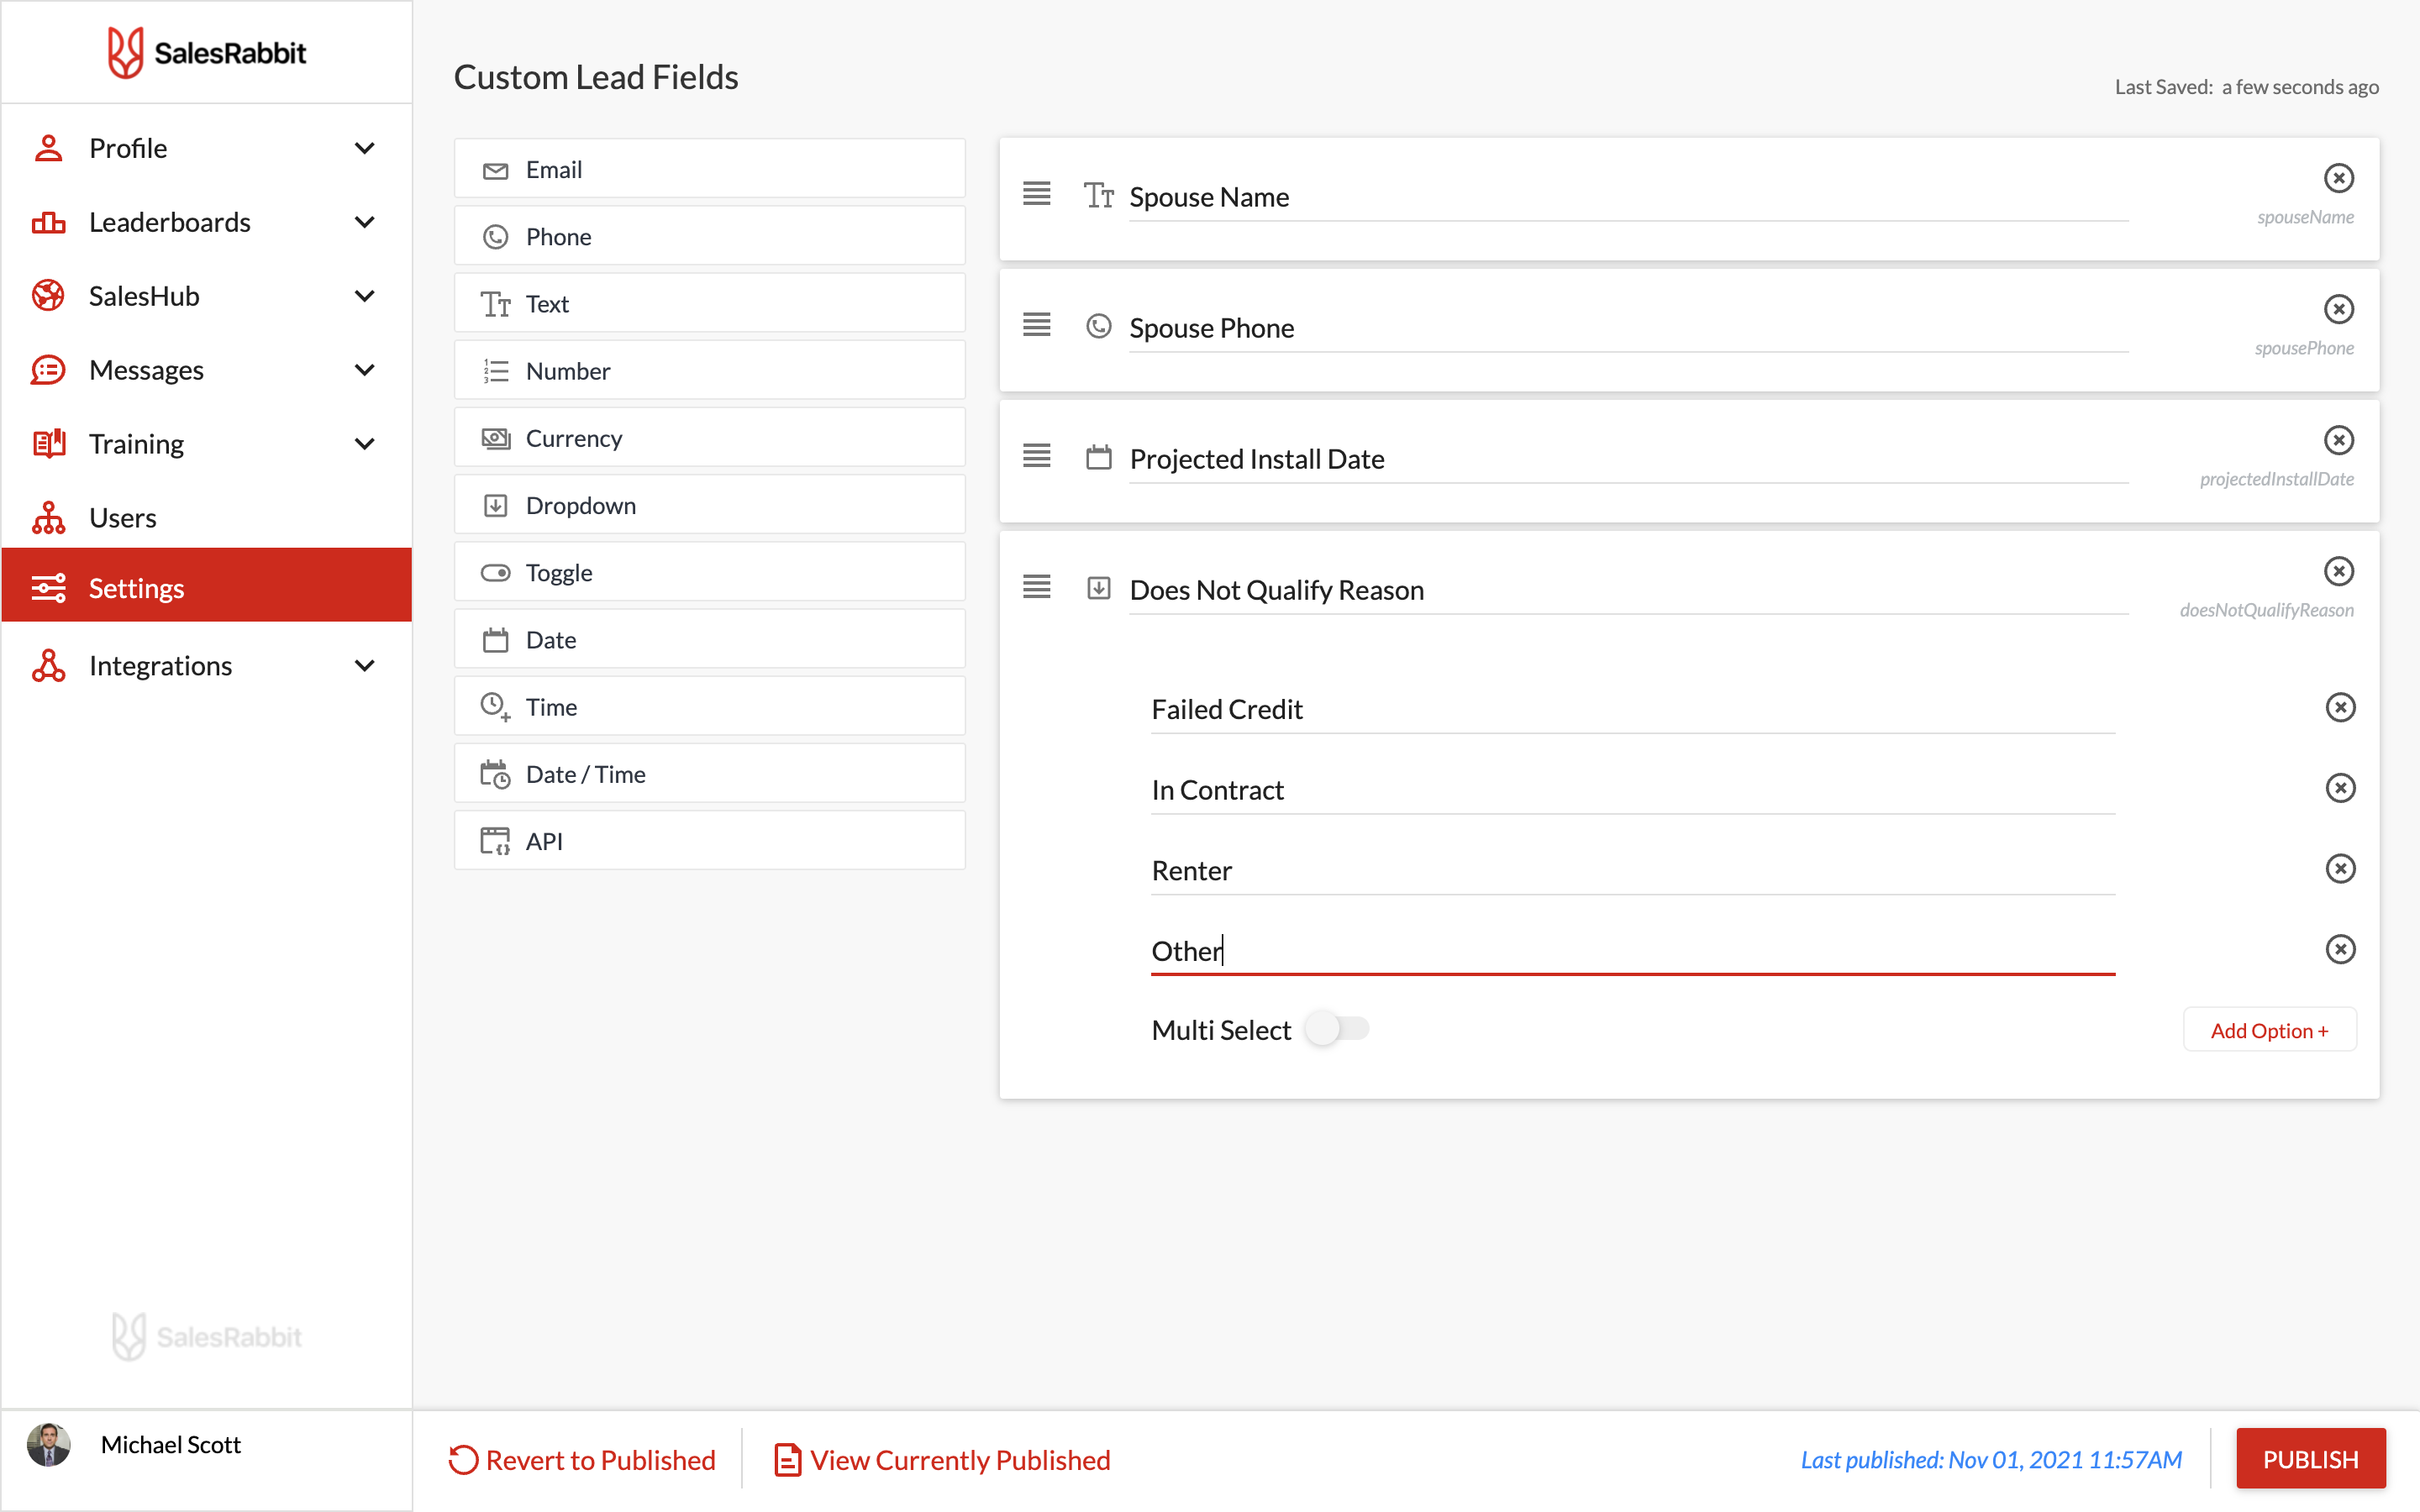2420x1512 pixels.
Task: Add a Time field type
Action: coord(710,706)
